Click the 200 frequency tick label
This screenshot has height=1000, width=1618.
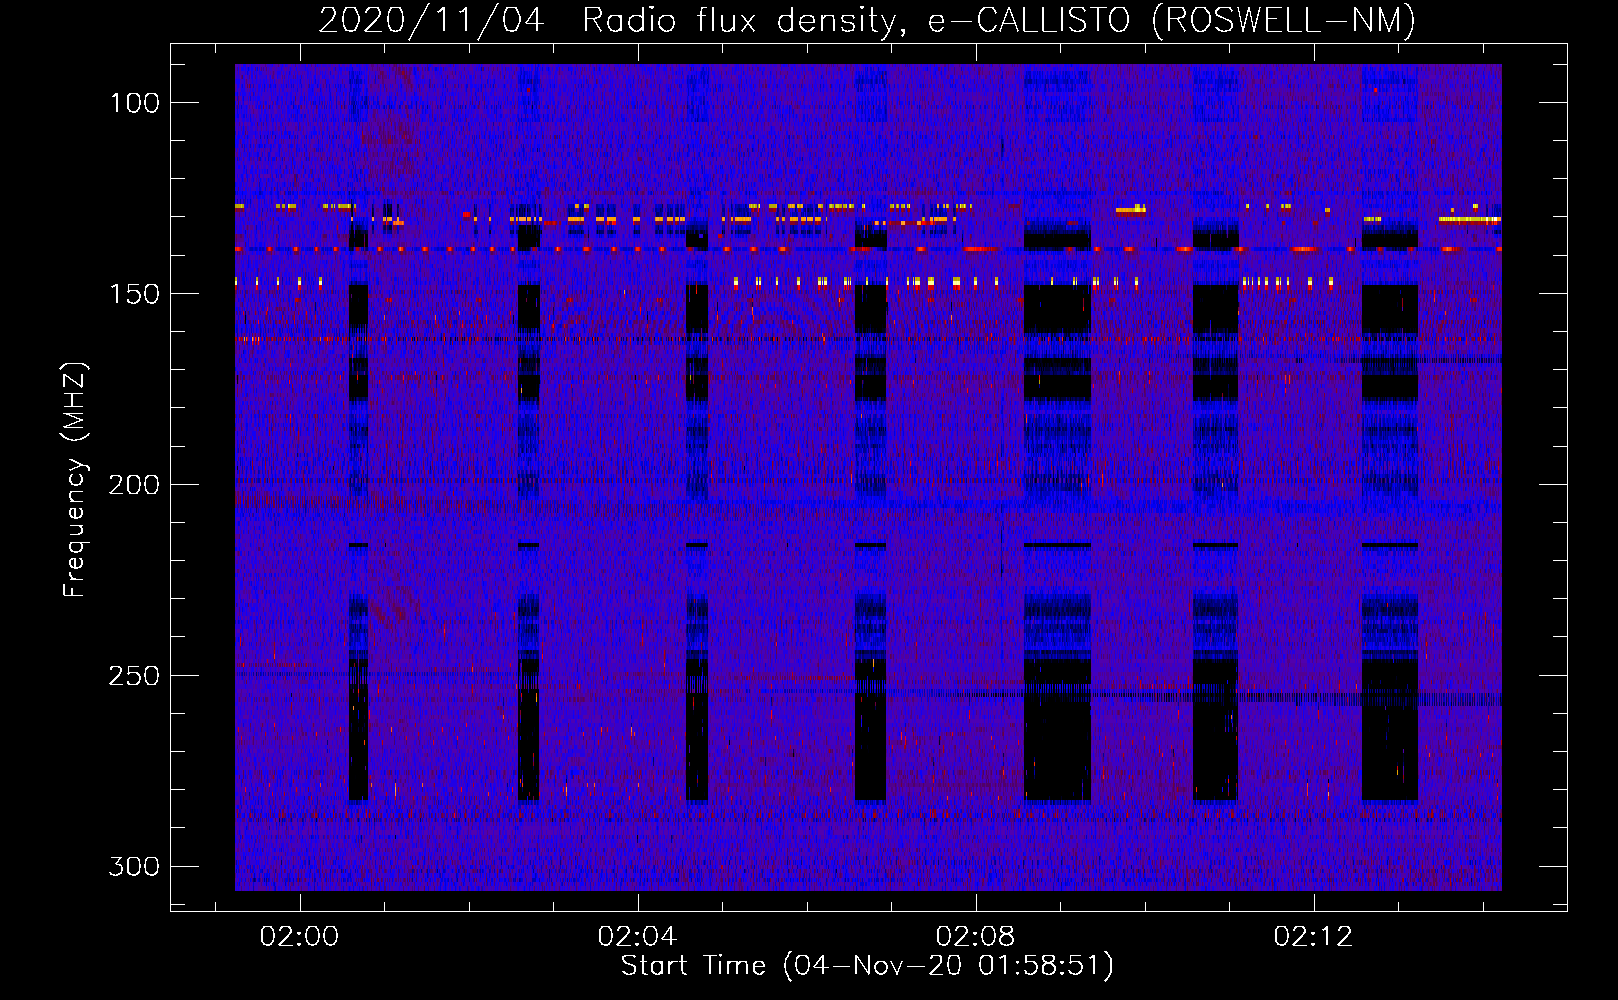click(x=134, y=485)
